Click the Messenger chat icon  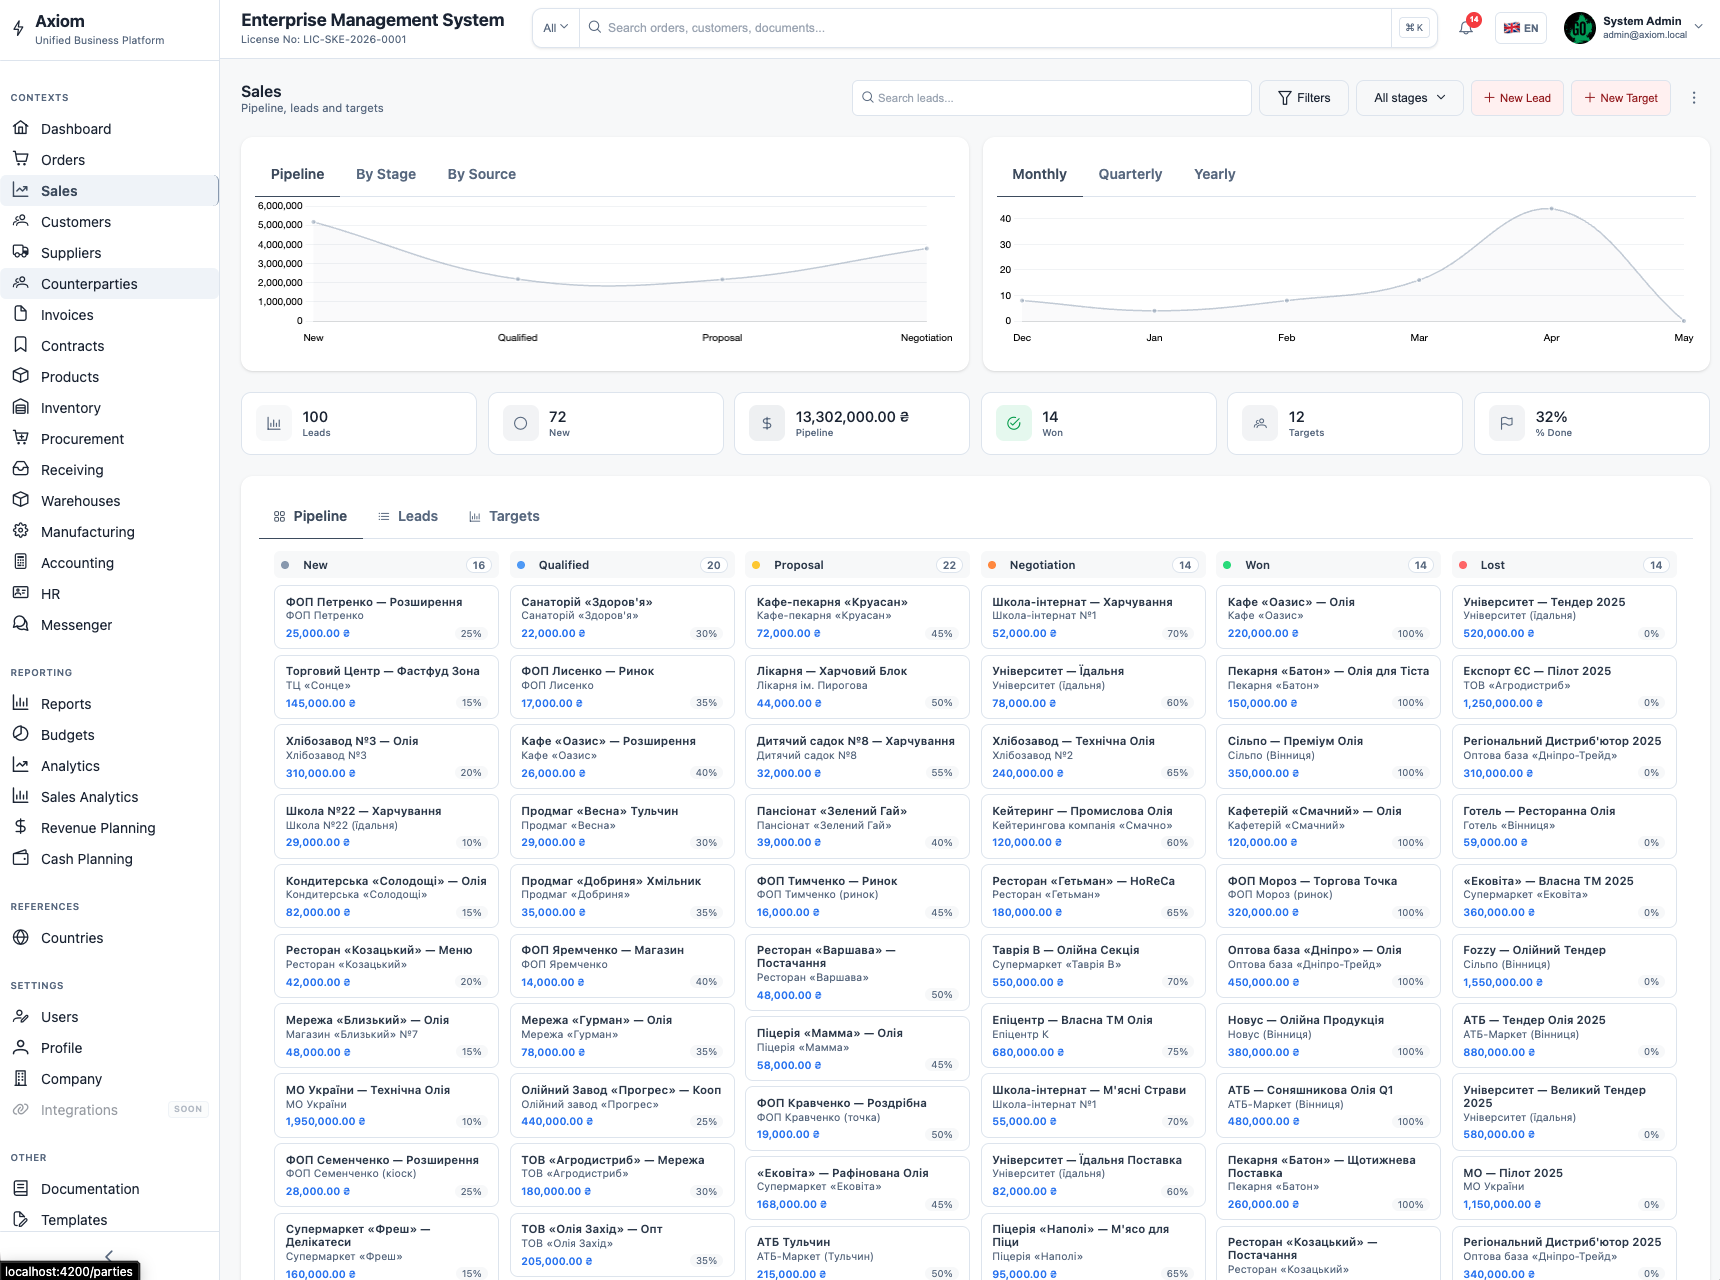click(x=20, y=624)
